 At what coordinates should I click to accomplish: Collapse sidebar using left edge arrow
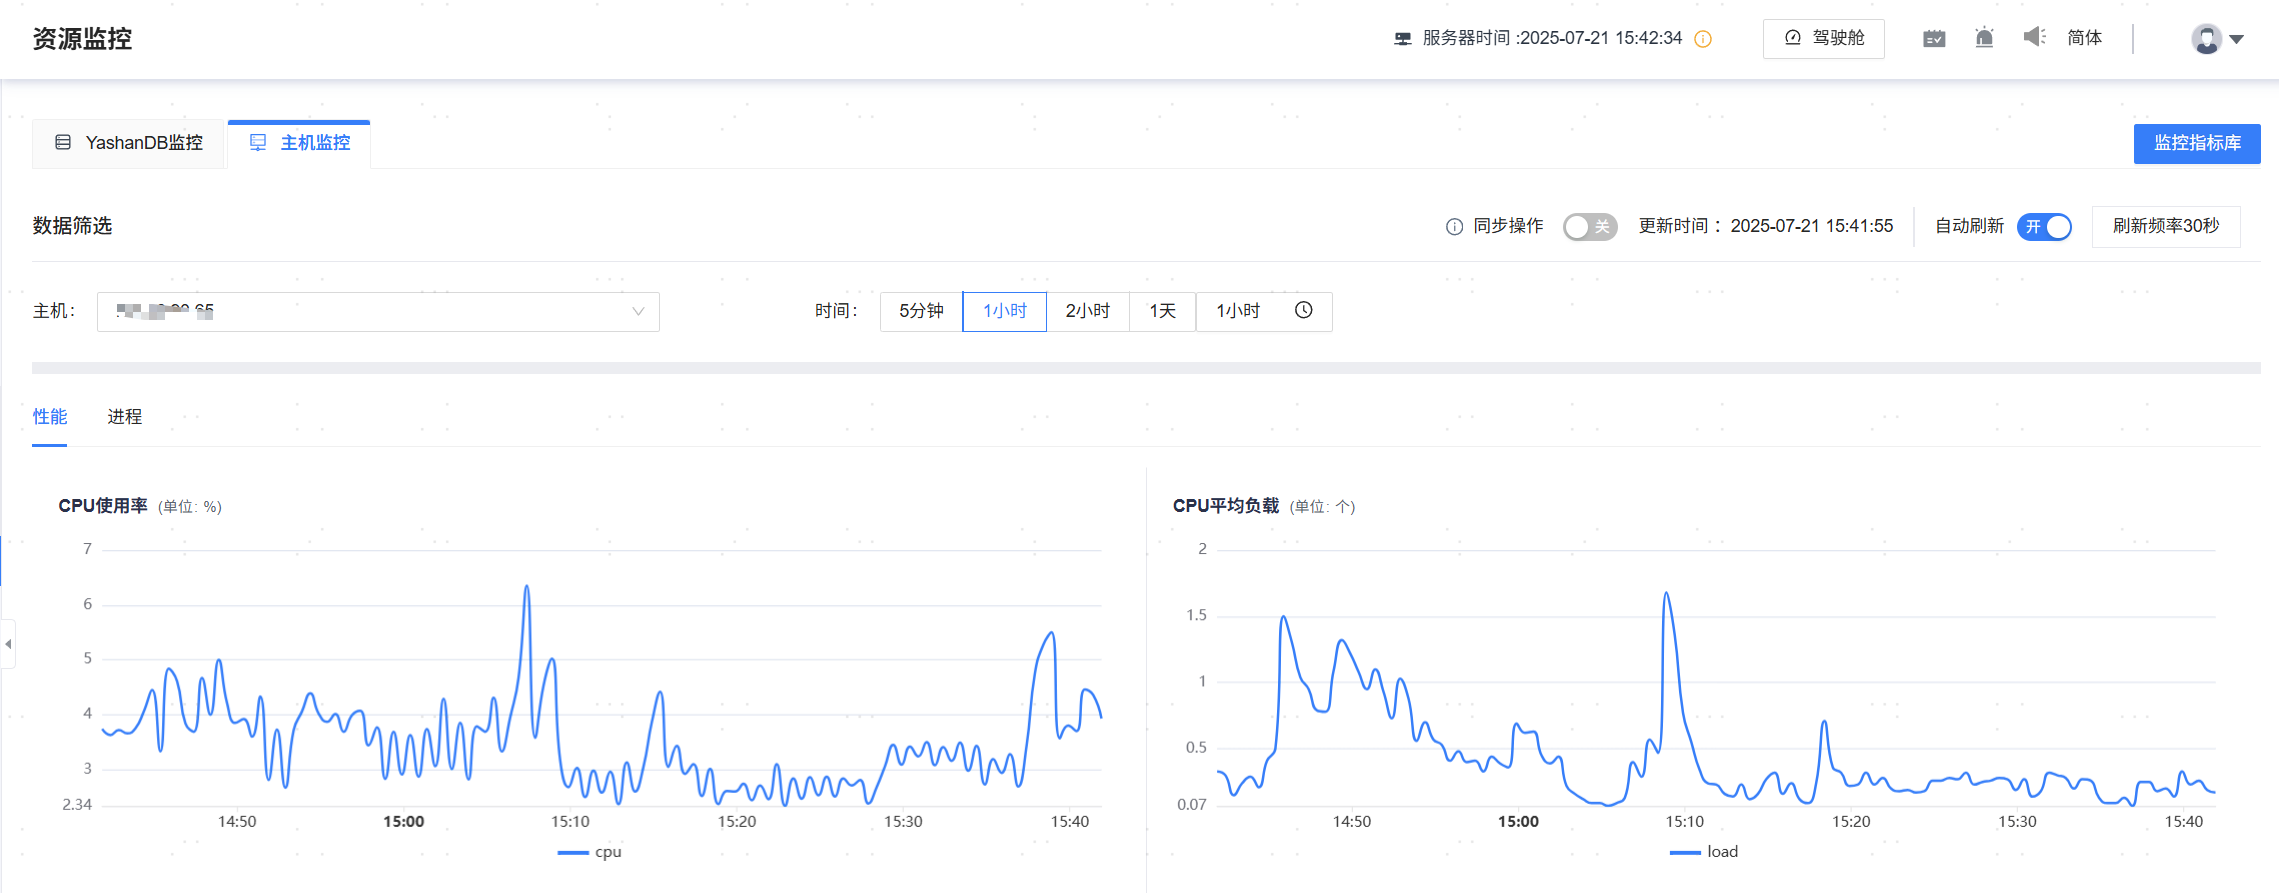(x=8, y=644)
